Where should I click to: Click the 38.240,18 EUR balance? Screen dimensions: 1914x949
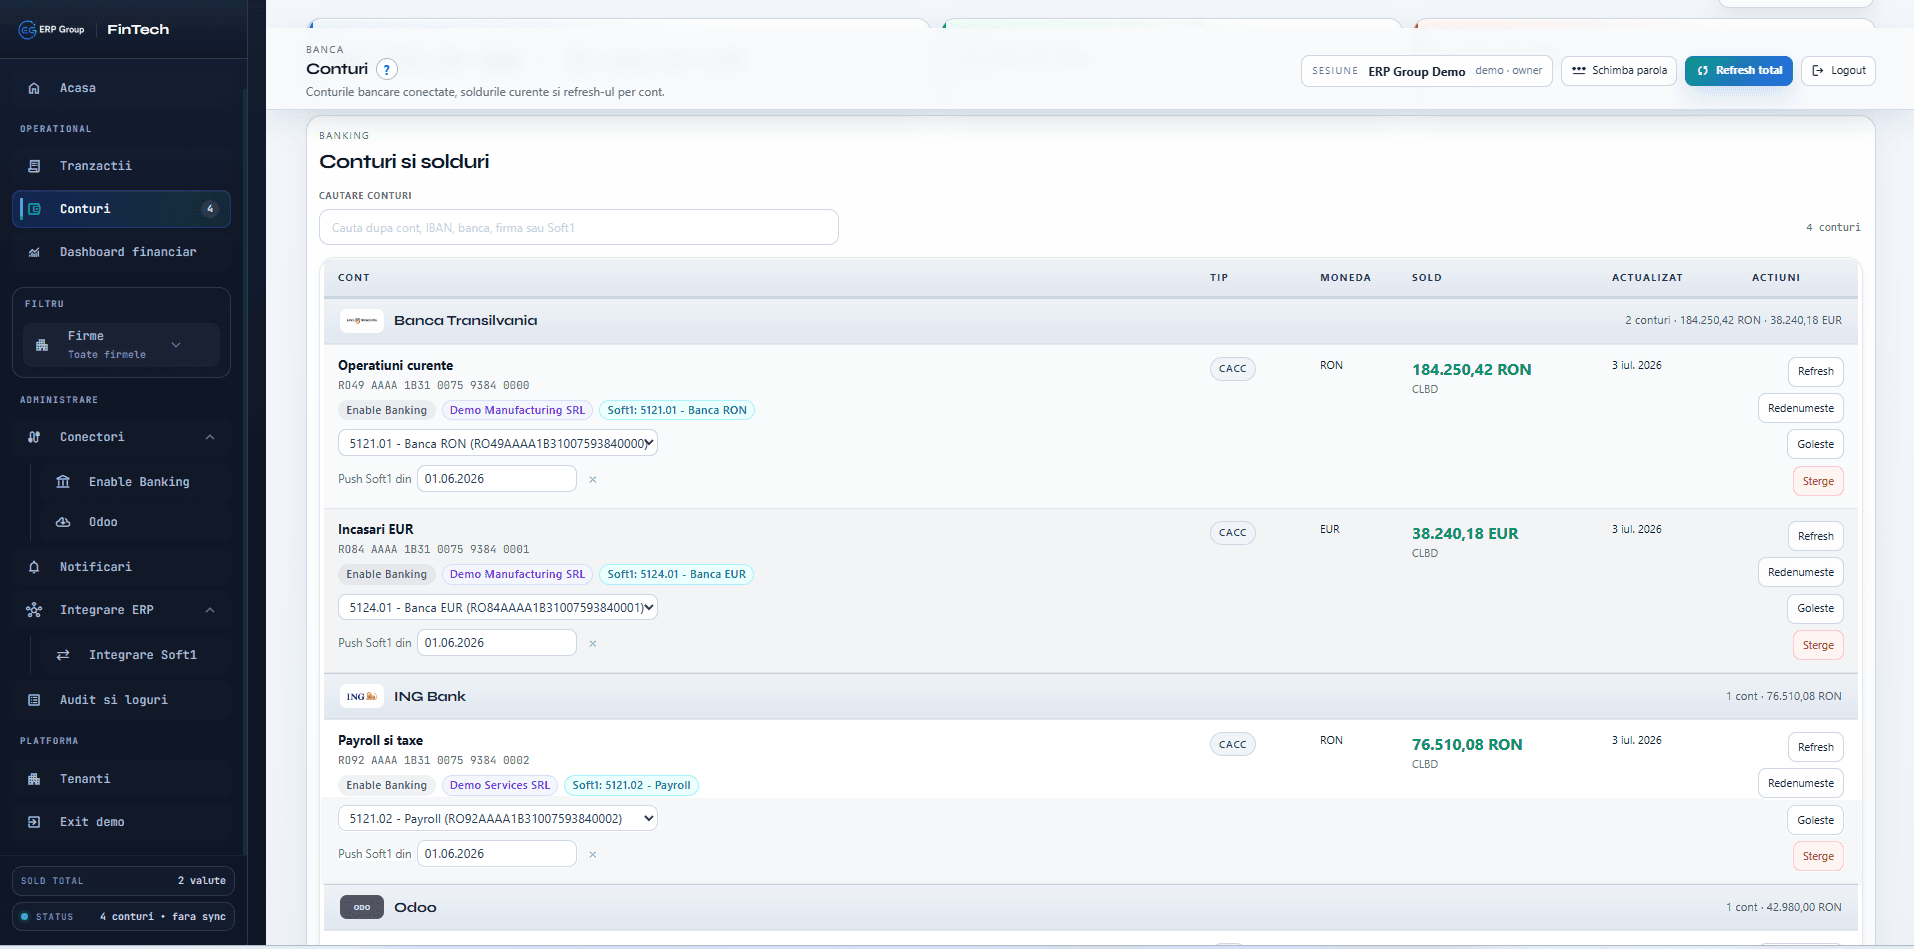click(x=1465, y=534)
